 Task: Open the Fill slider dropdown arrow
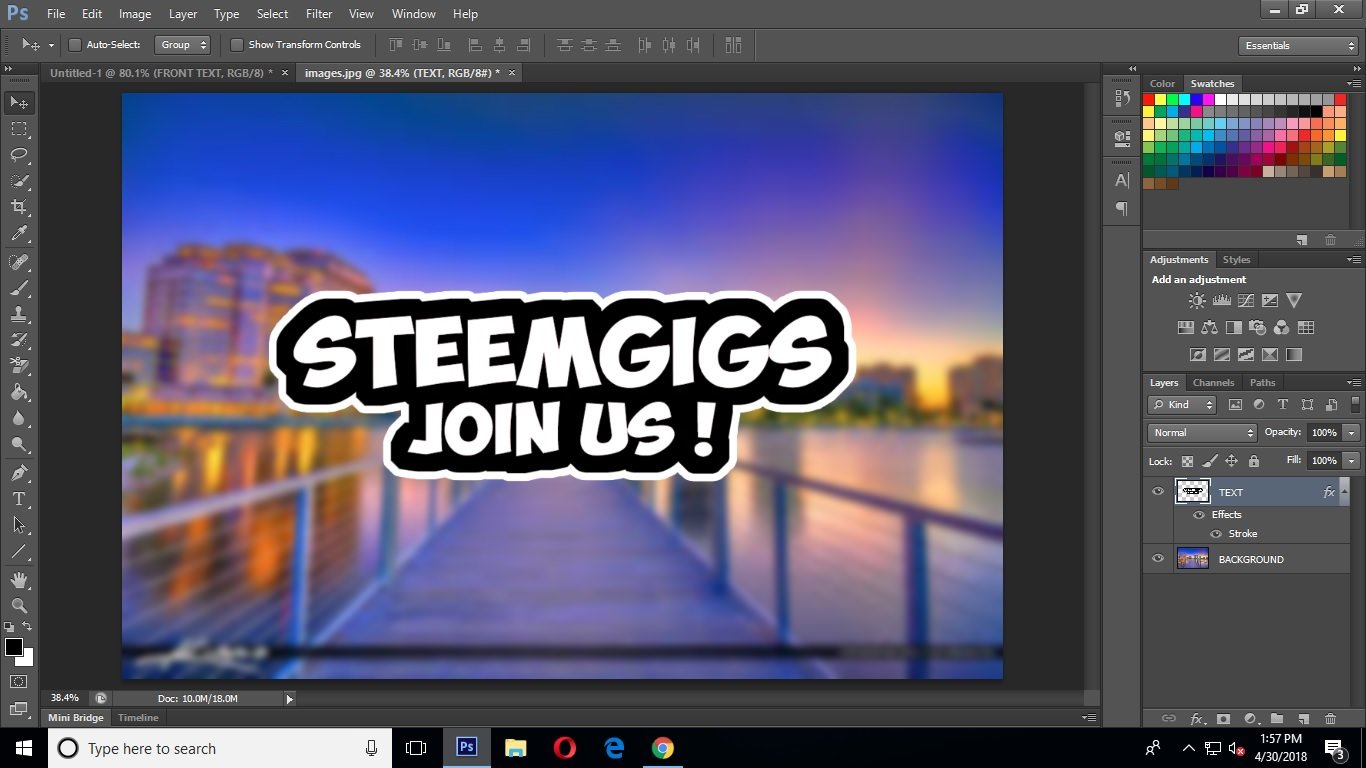(x=1352, y=461)
